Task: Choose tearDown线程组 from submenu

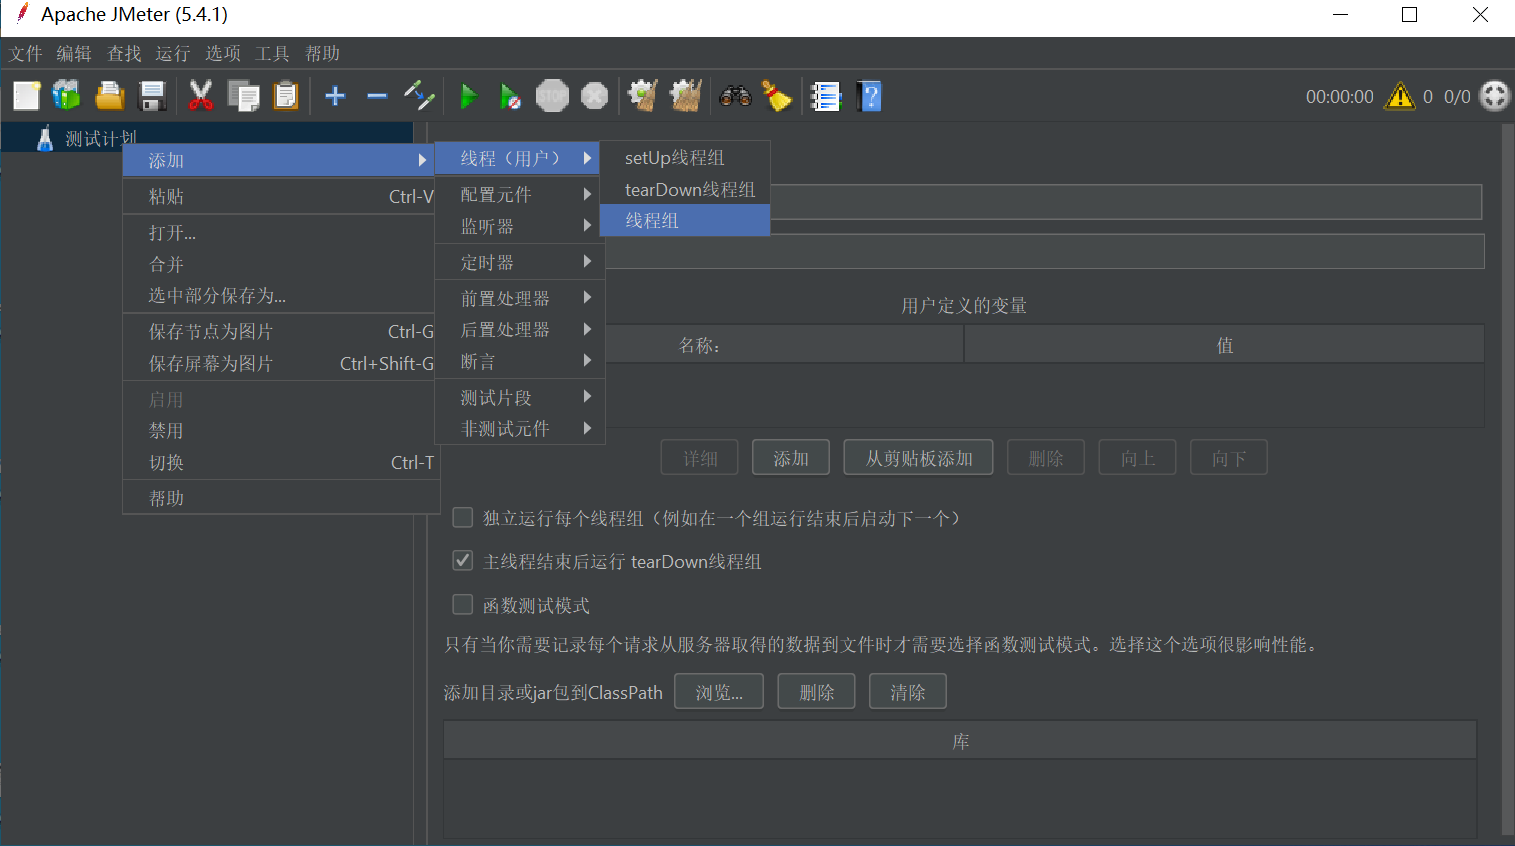Action: point(685,189)
